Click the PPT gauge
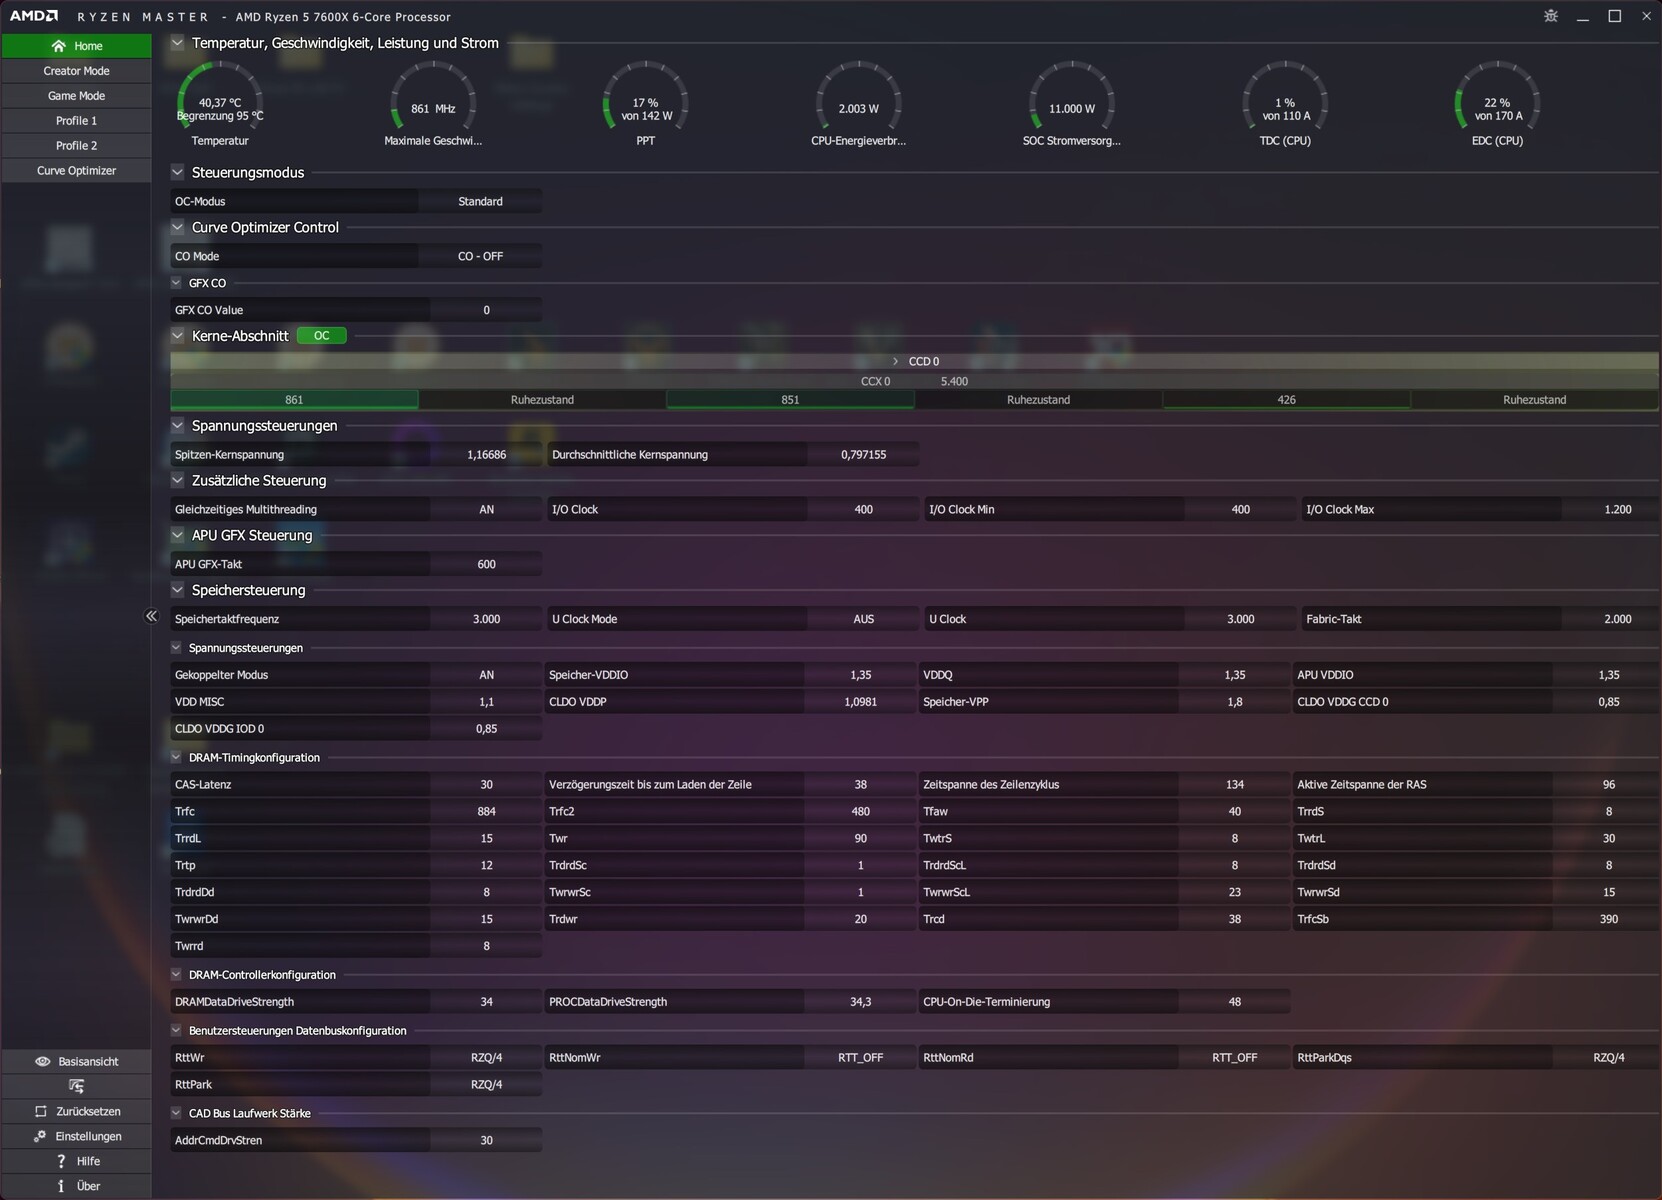 tap(646, 103)
